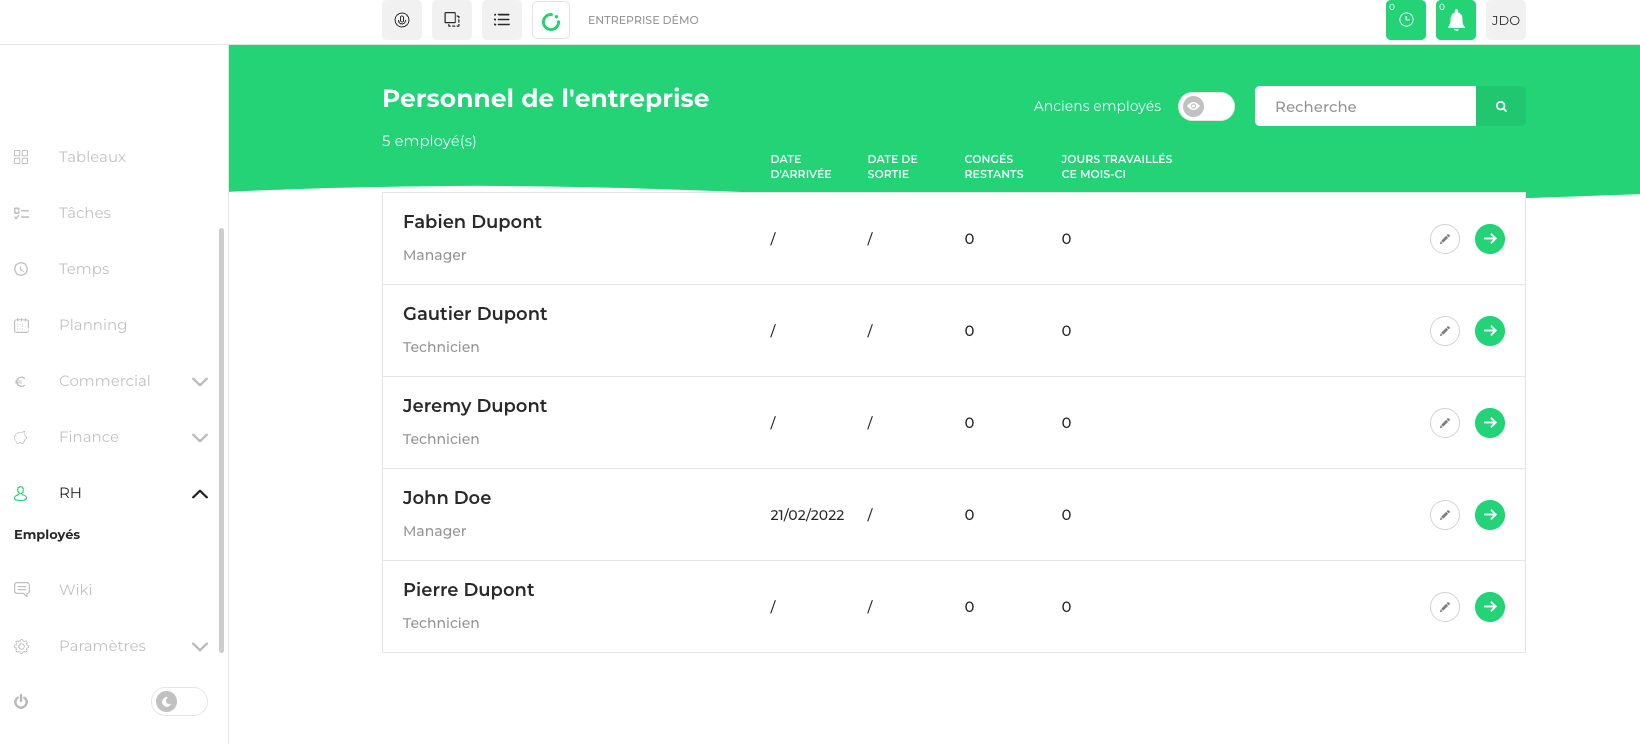Click the power logout icon in the sidebar

pyautogui.click(x=21, y=702)
